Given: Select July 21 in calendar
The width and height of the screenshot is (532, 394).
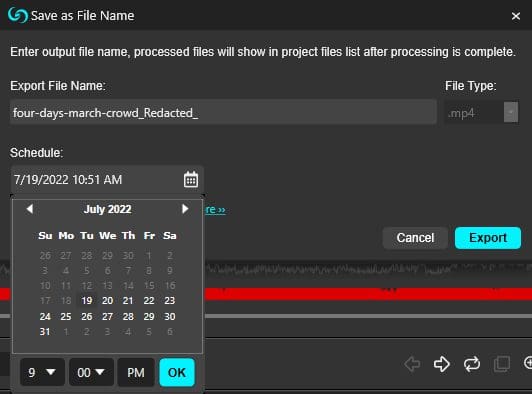Looking at the screenshot, I should pyautogui.click(x=128, y=301).
